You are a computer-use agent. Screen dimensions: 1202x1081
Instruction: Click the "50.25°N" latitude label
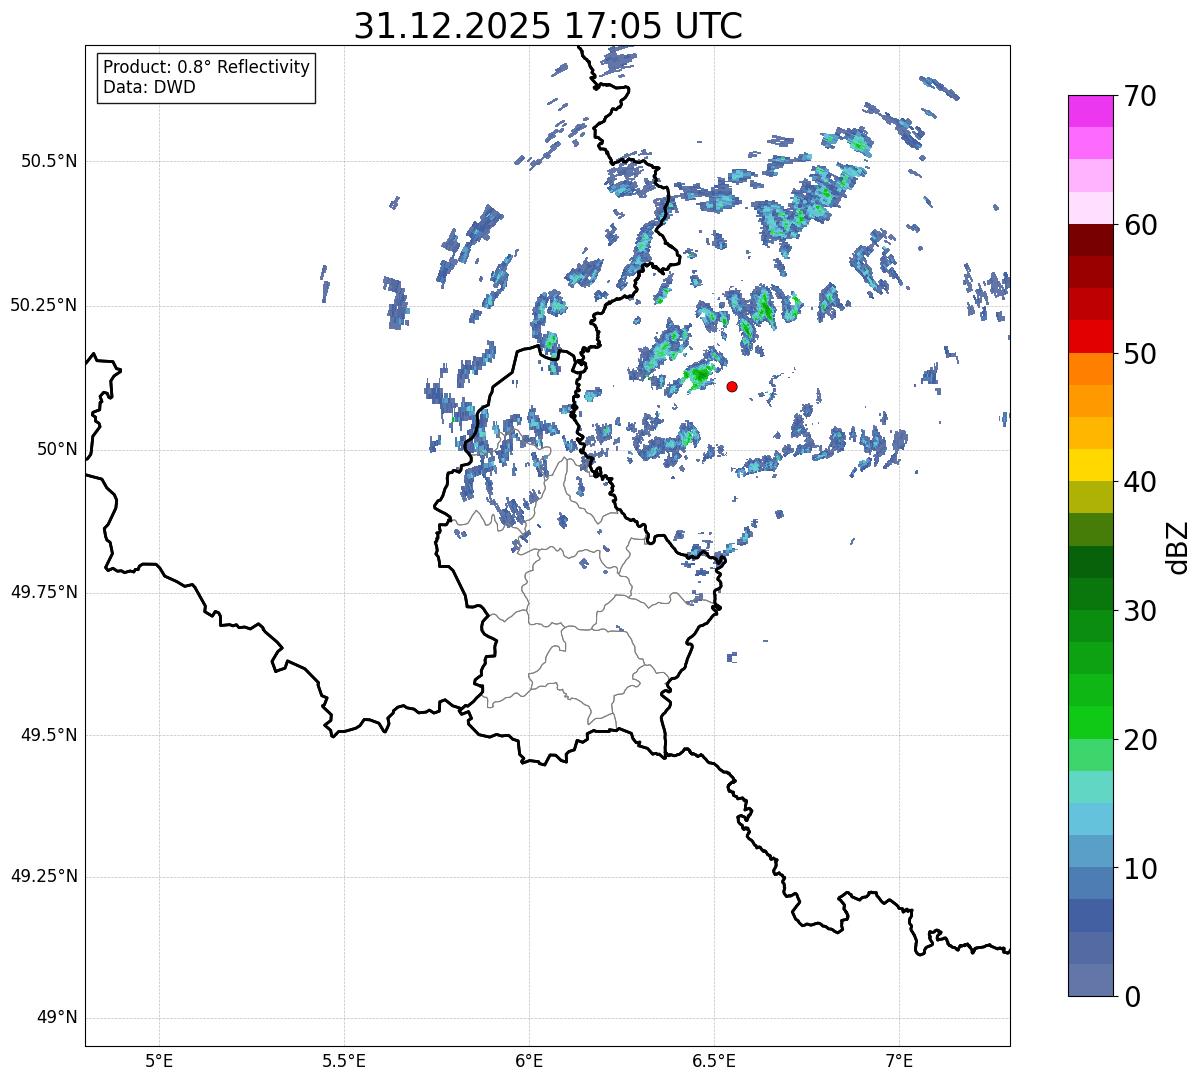click(x=44, y=305)
